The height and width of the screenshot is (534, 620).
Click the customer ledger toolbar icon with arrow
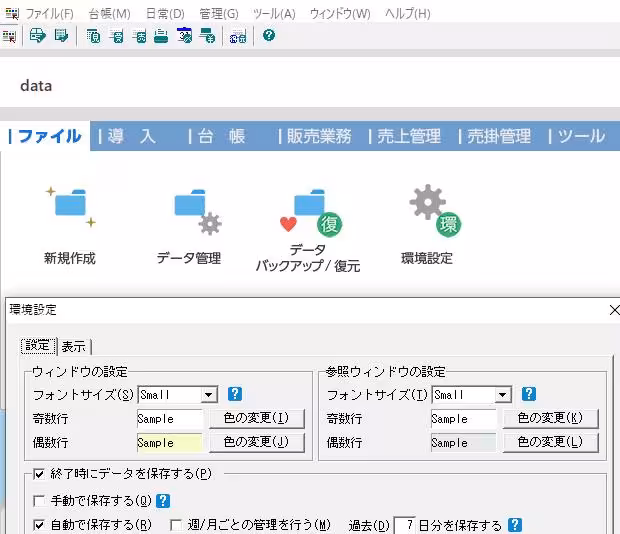click(x=38, y=36)
